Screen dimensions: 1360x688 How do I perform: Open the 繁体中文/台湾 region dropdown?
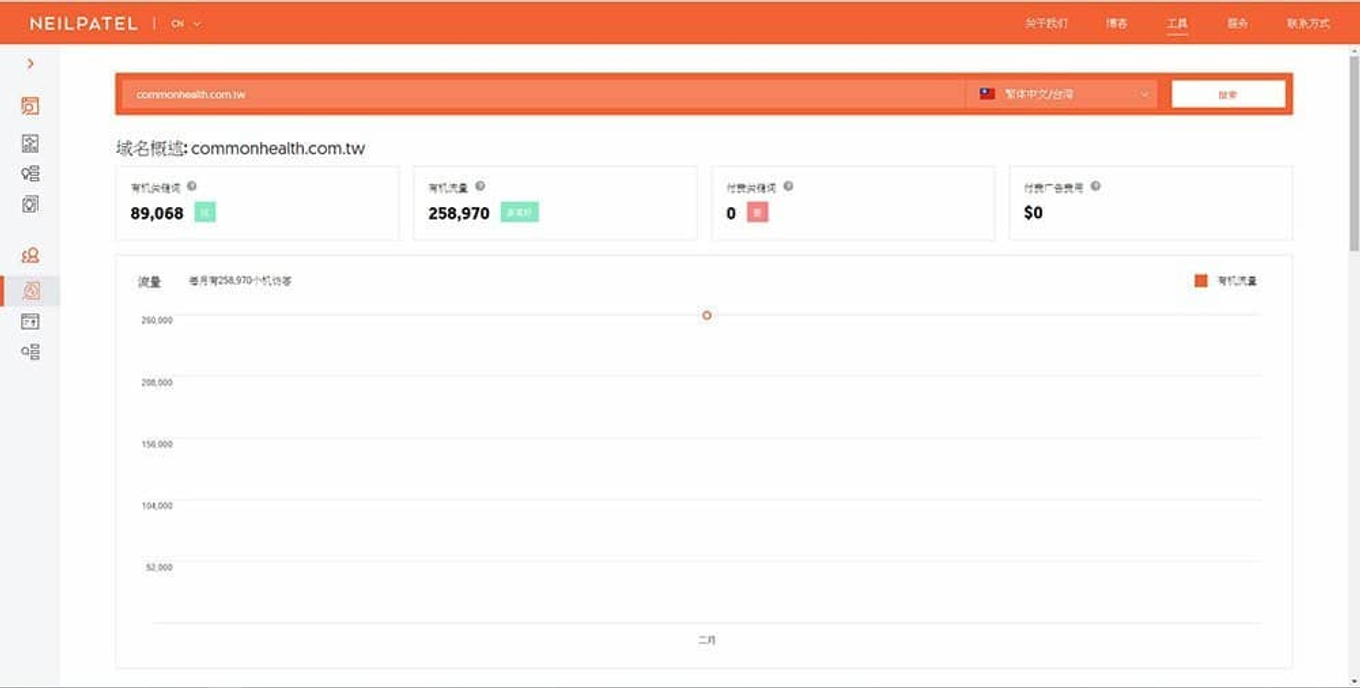(x=1063, y=94)
